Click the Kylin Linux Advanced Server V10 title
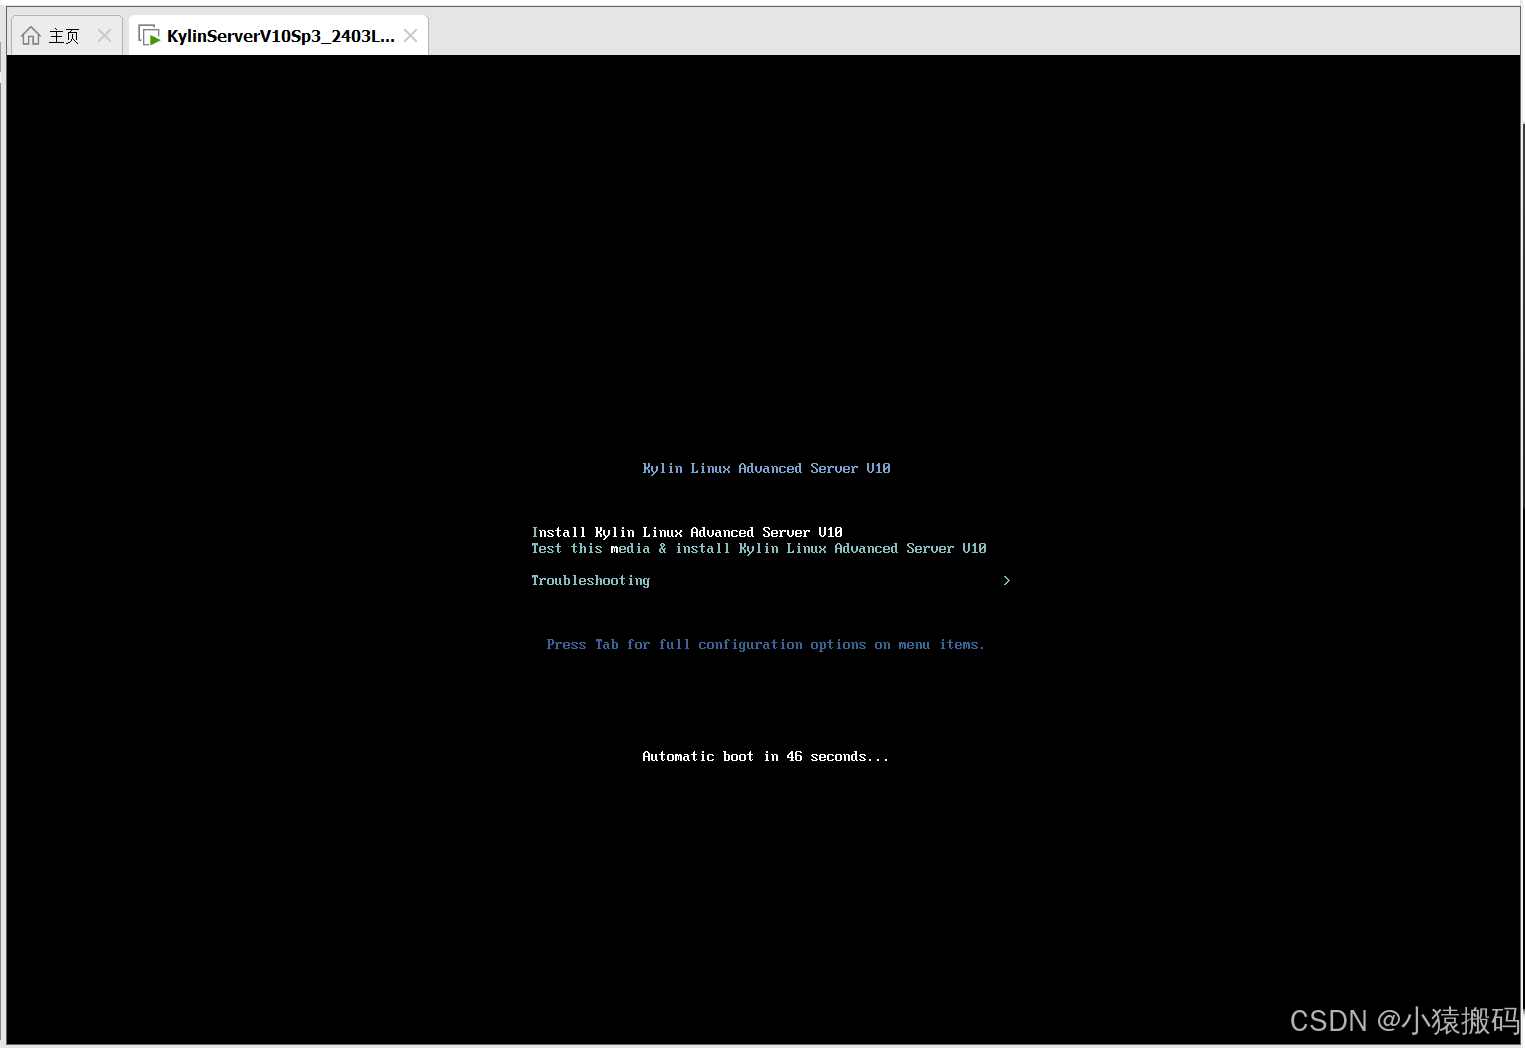1525x1048 pixels. (x=766, y=468)
